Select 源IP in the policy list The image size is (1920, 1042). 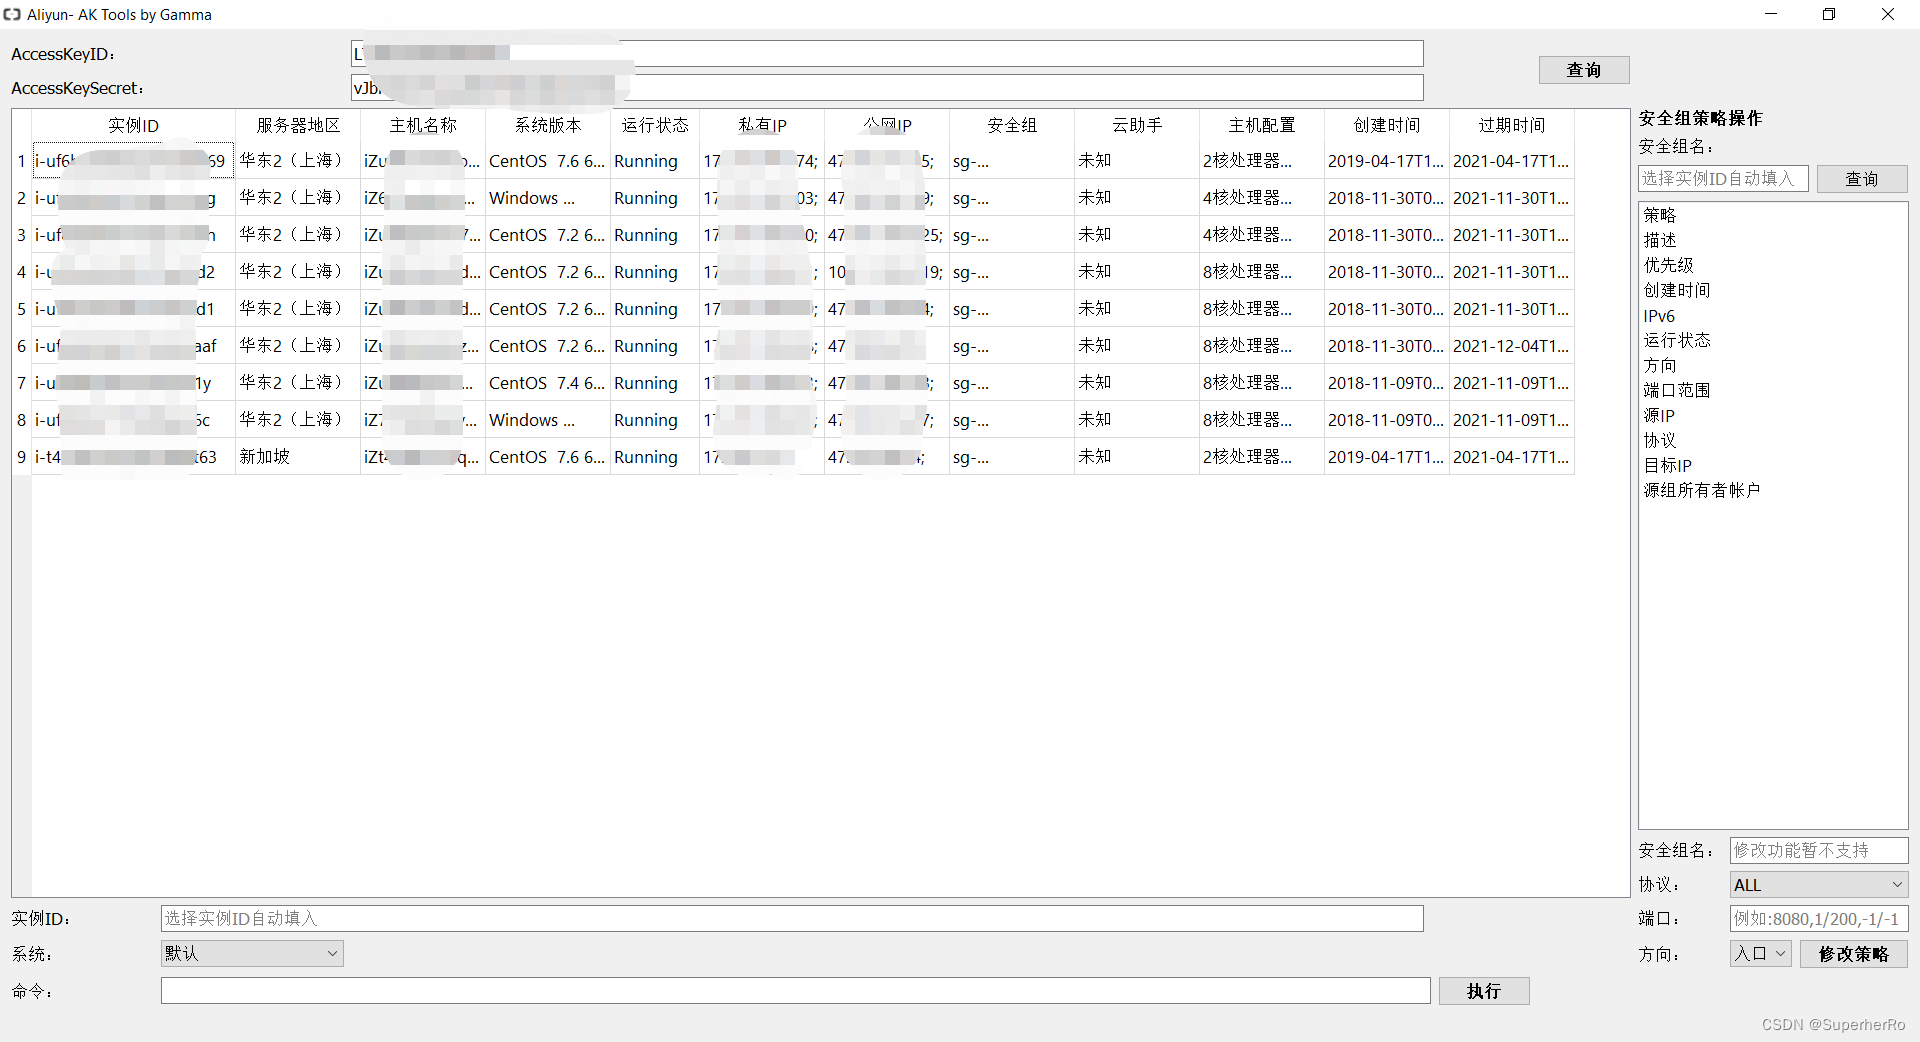[1658, 415]
